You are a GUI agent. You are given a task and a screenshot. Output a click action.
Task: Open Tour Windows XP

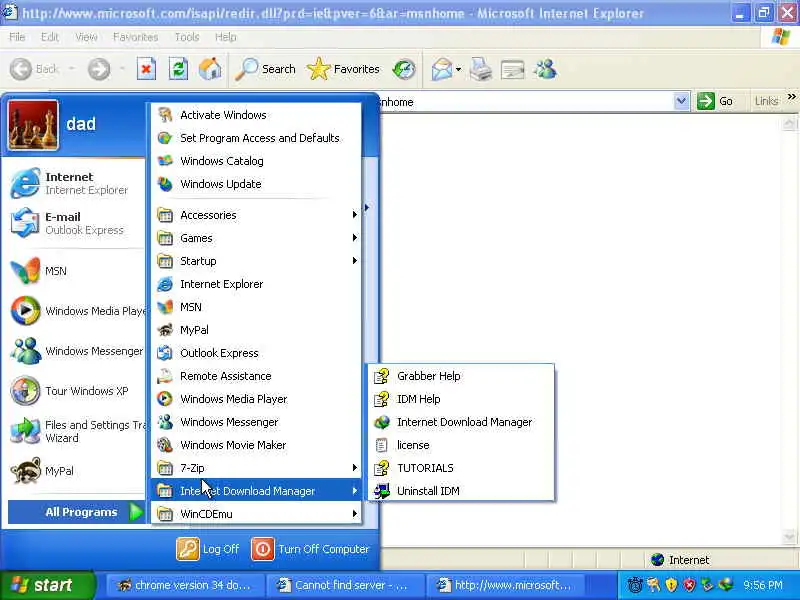coord(77,391)
